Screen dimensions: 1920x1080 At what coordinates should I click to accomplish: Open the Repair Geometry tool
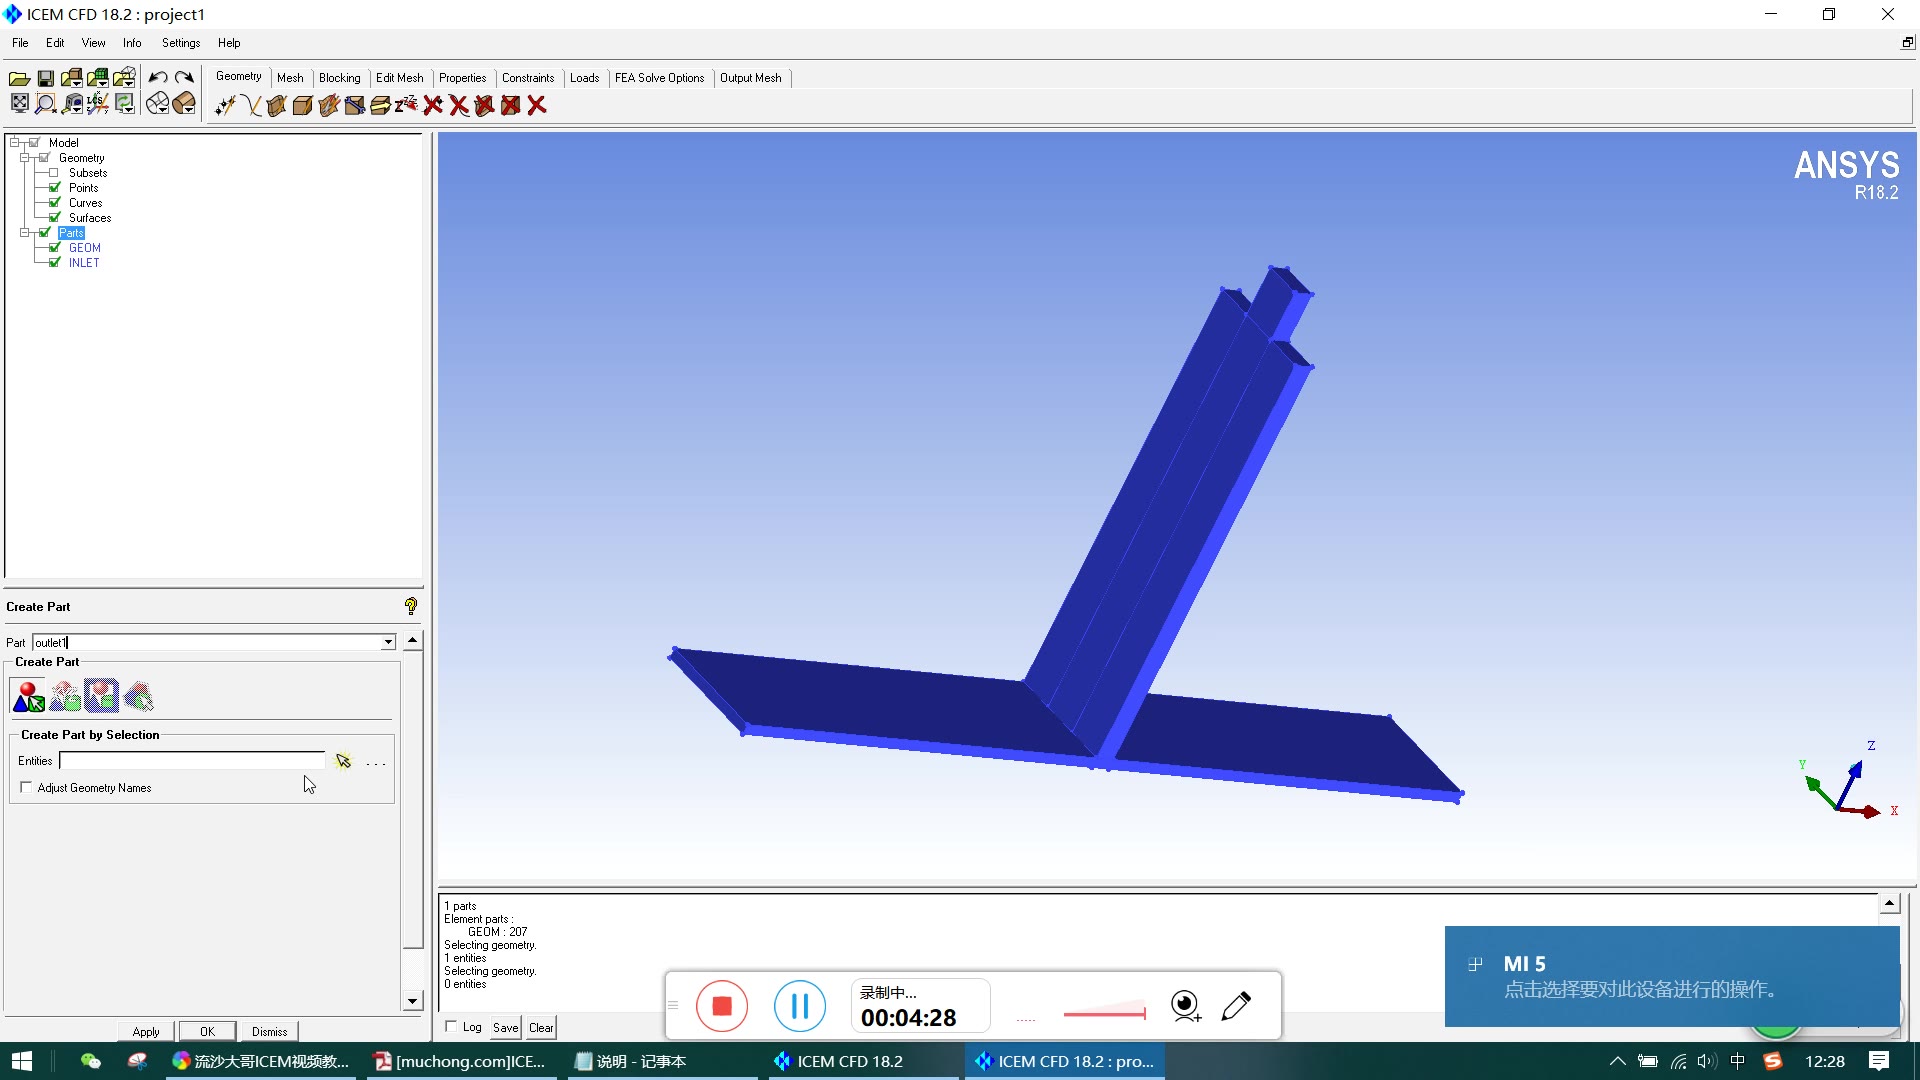click(x=356, y=105)
